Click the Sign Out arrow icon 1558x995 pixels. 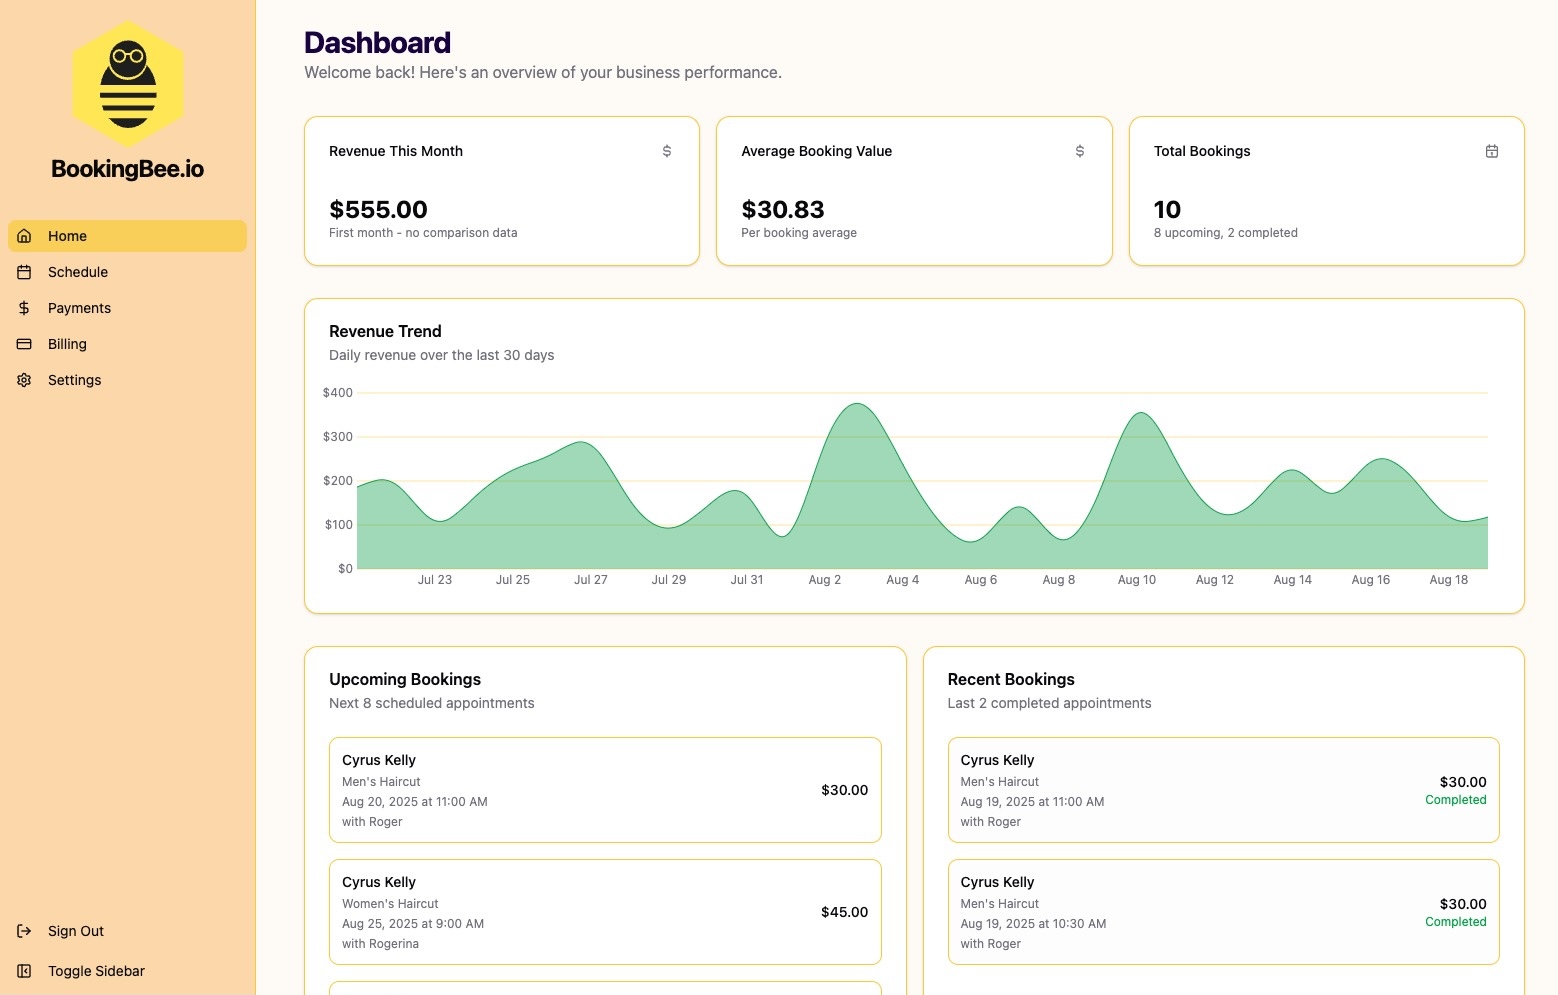(25, 931)
